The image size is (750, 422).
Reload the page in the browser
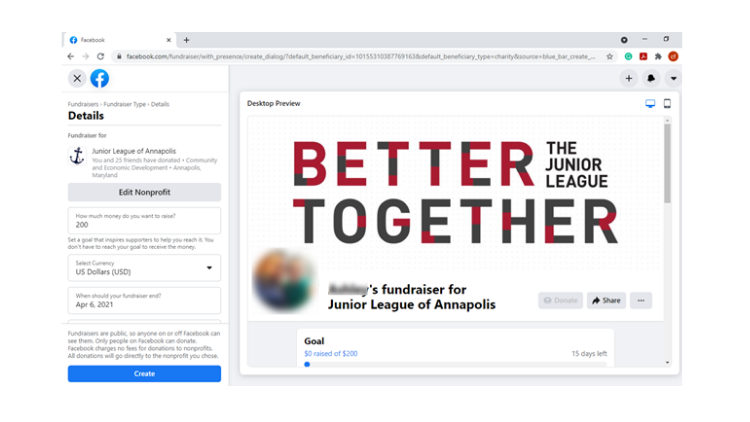pos(100,56)
